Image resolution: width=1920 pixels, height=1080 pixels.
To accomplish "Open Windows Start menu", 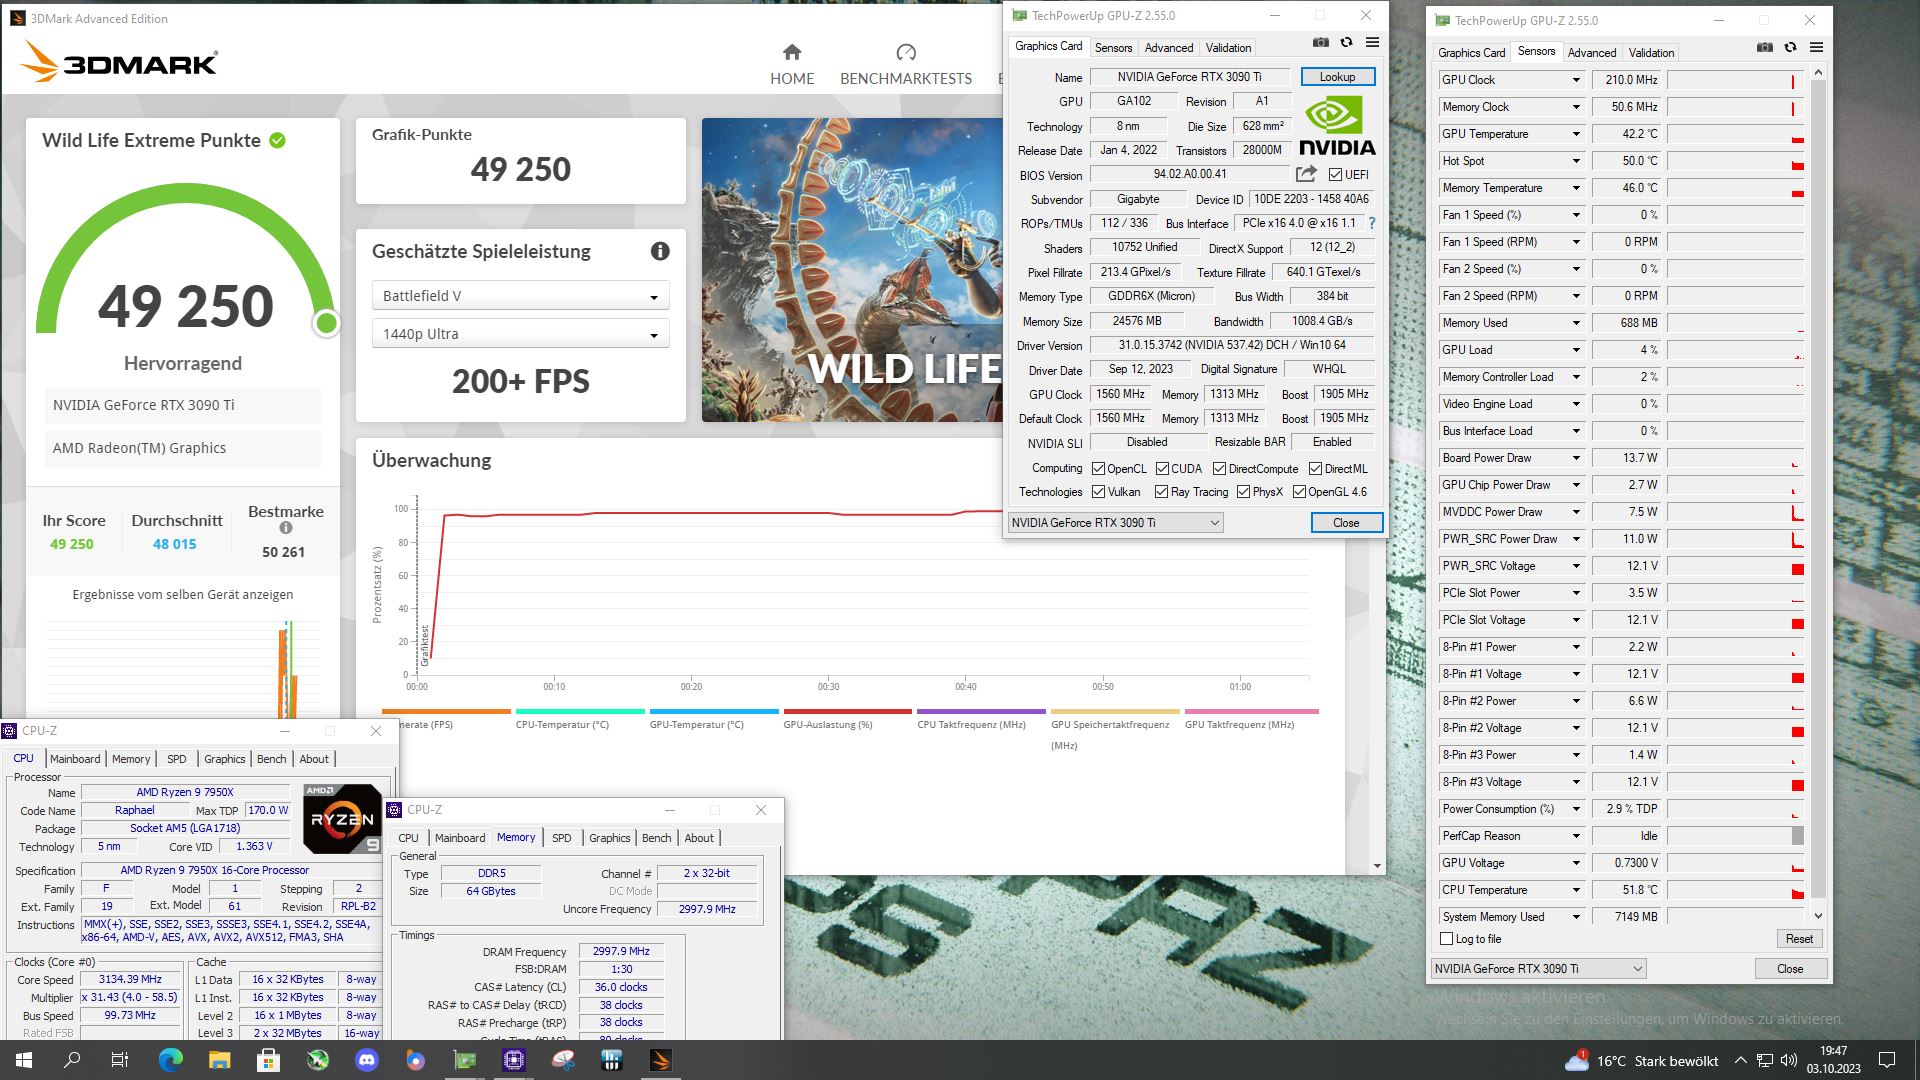I will [x=24, y=1060].
